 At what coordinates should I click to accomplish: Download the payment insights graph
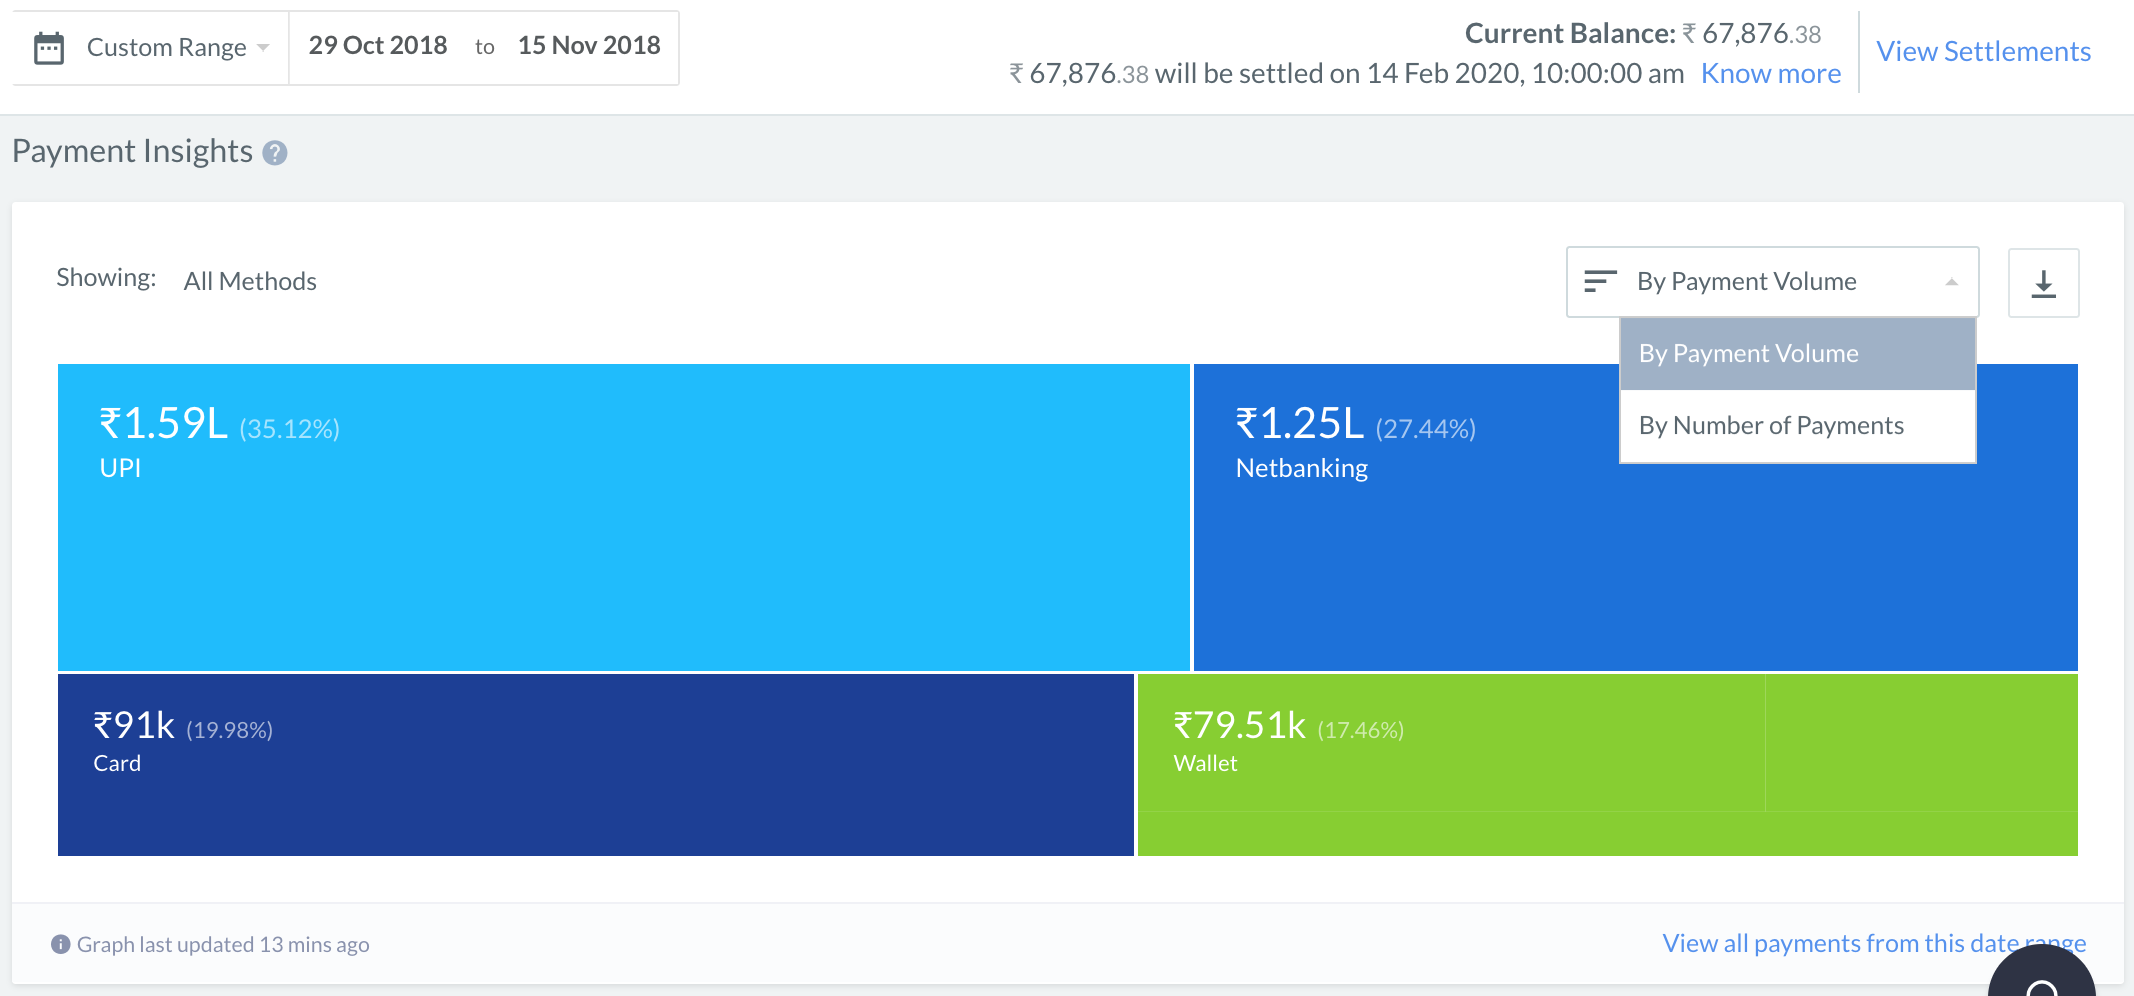click(2043, 283)
